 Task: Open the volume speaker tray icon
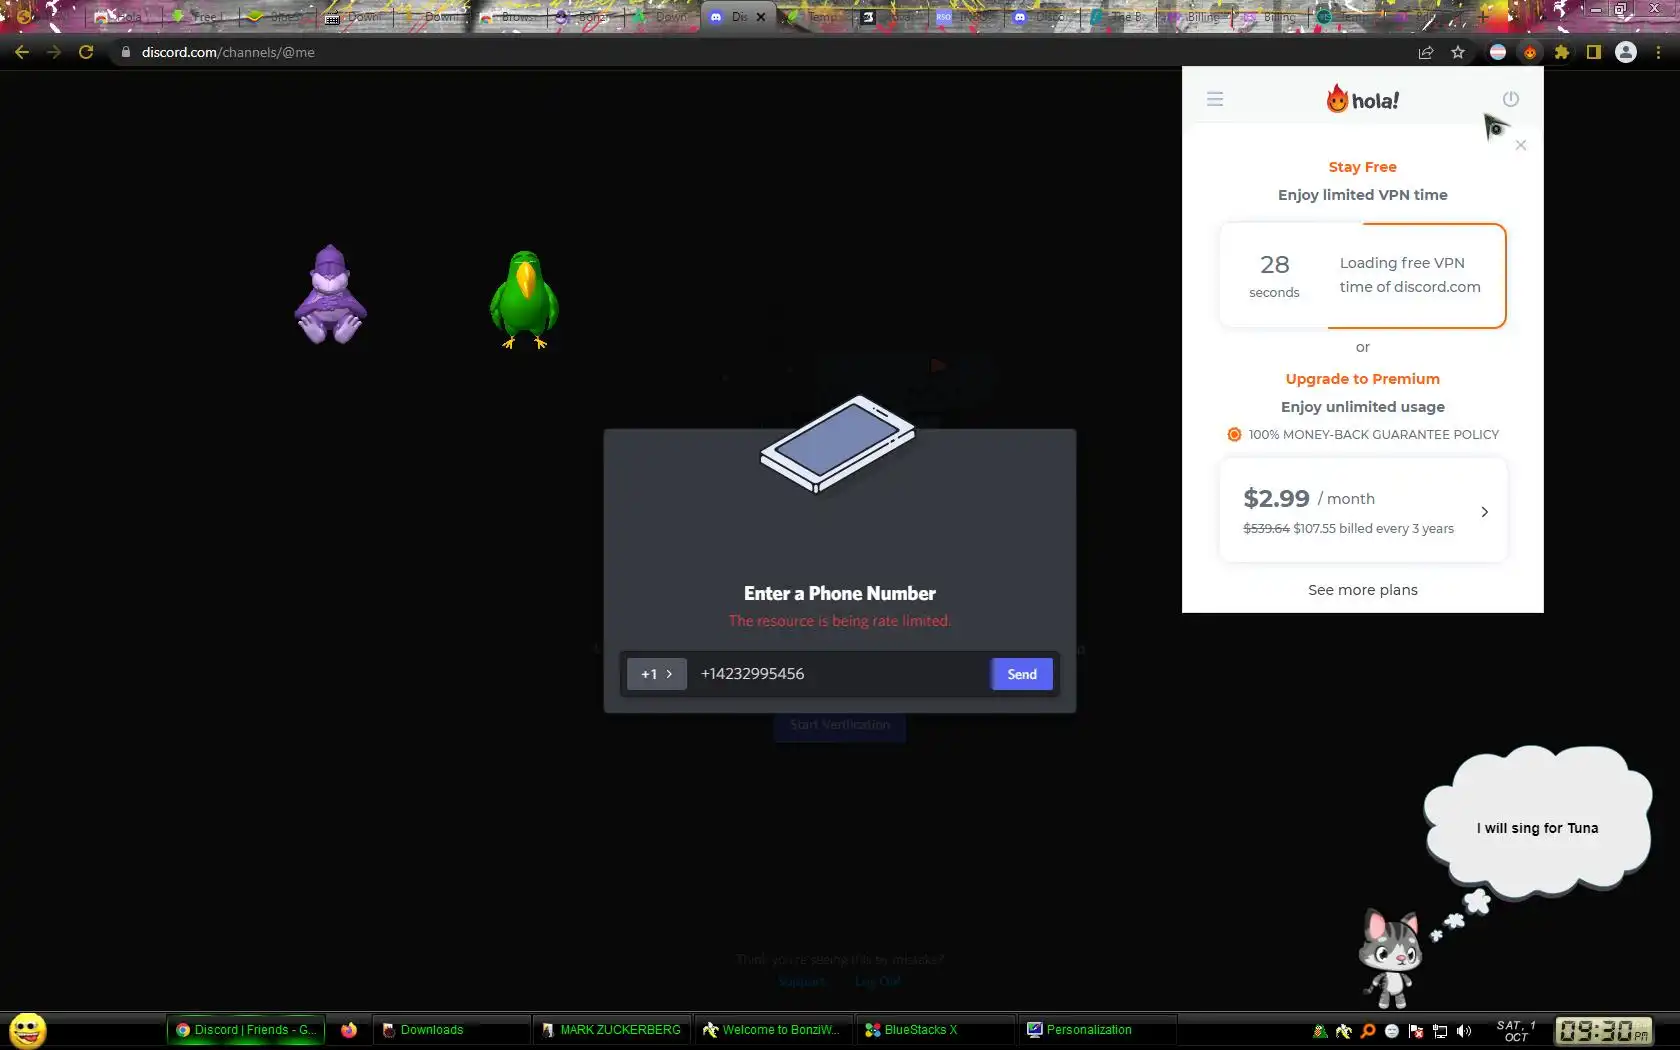pyautogui.click(x=1464, y=1031)
